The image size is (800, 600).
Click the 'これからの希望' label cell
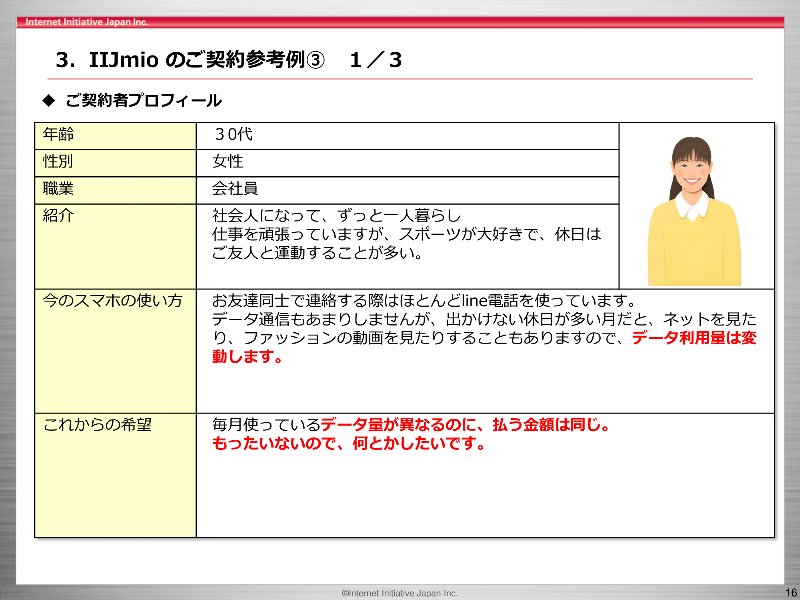[115, 475]
